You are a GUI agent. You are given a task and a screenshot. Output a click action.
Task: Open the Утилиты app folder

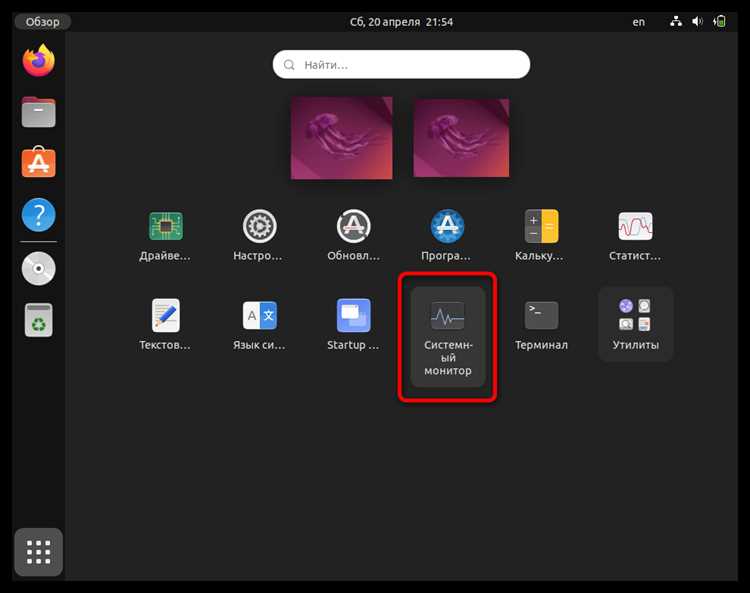(x=636, y=324)
